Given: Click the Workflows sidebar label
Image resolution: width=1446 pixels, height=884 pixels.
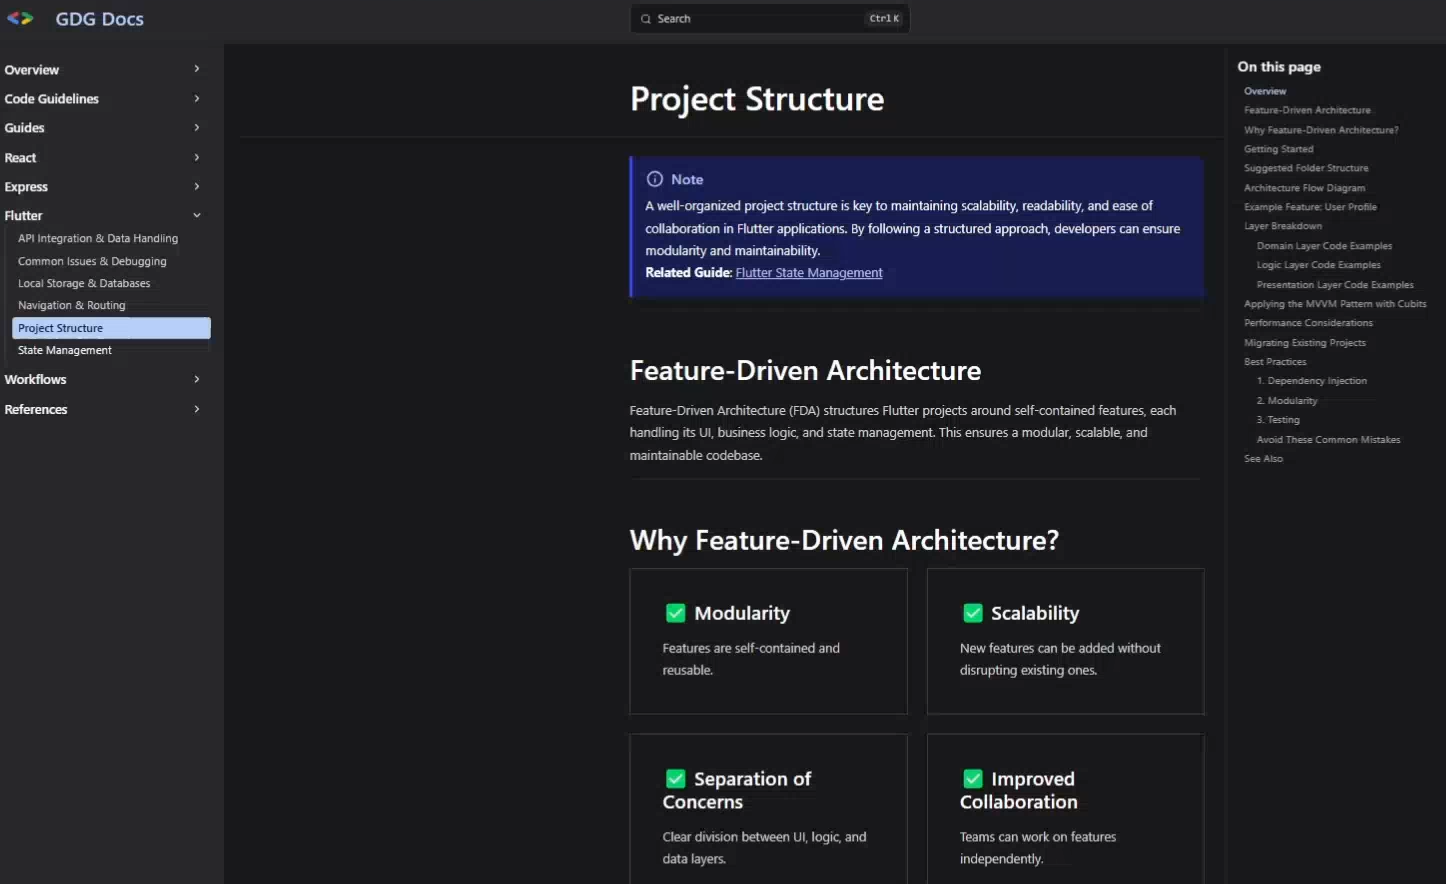Looking at the screenshot, I should (35, 380).
